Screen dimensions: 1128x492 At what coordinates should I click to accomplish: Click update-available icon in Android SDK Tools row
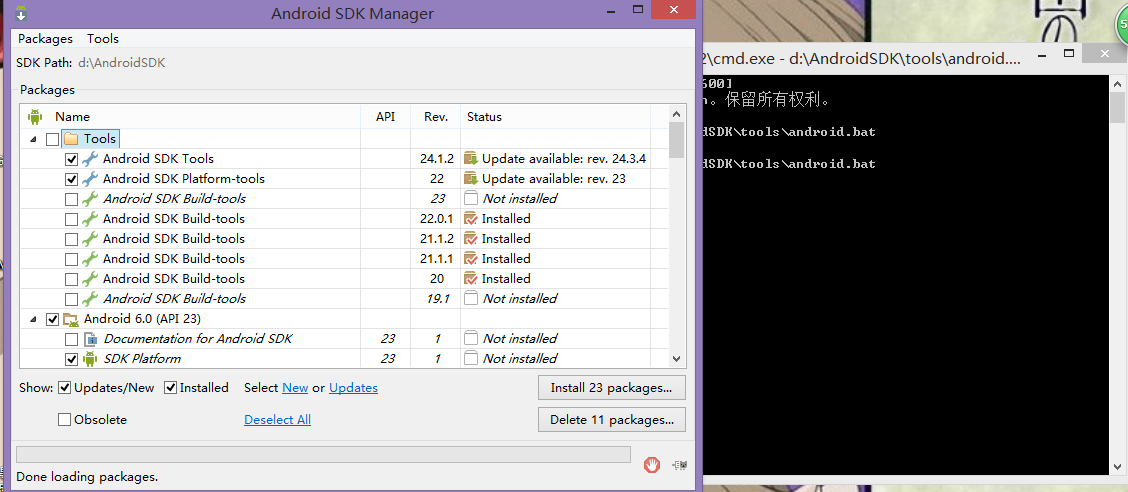[471, 159]
